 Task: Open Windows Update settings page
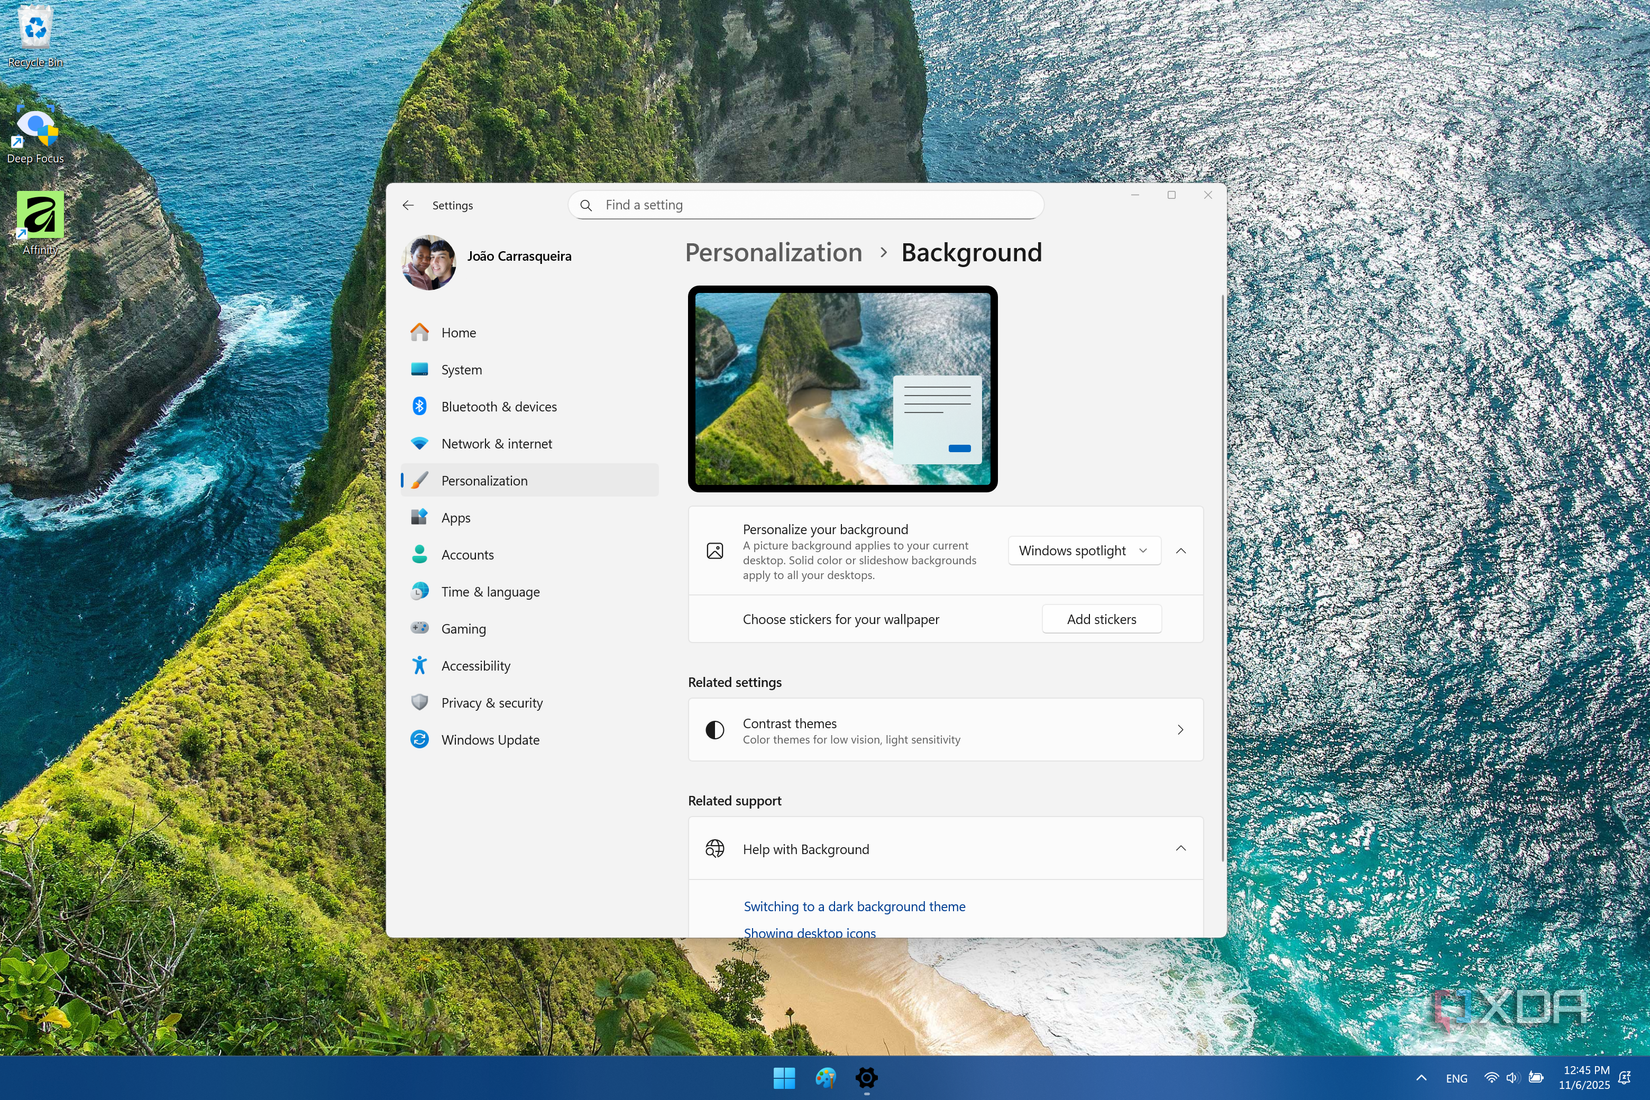tap(530, 739)
